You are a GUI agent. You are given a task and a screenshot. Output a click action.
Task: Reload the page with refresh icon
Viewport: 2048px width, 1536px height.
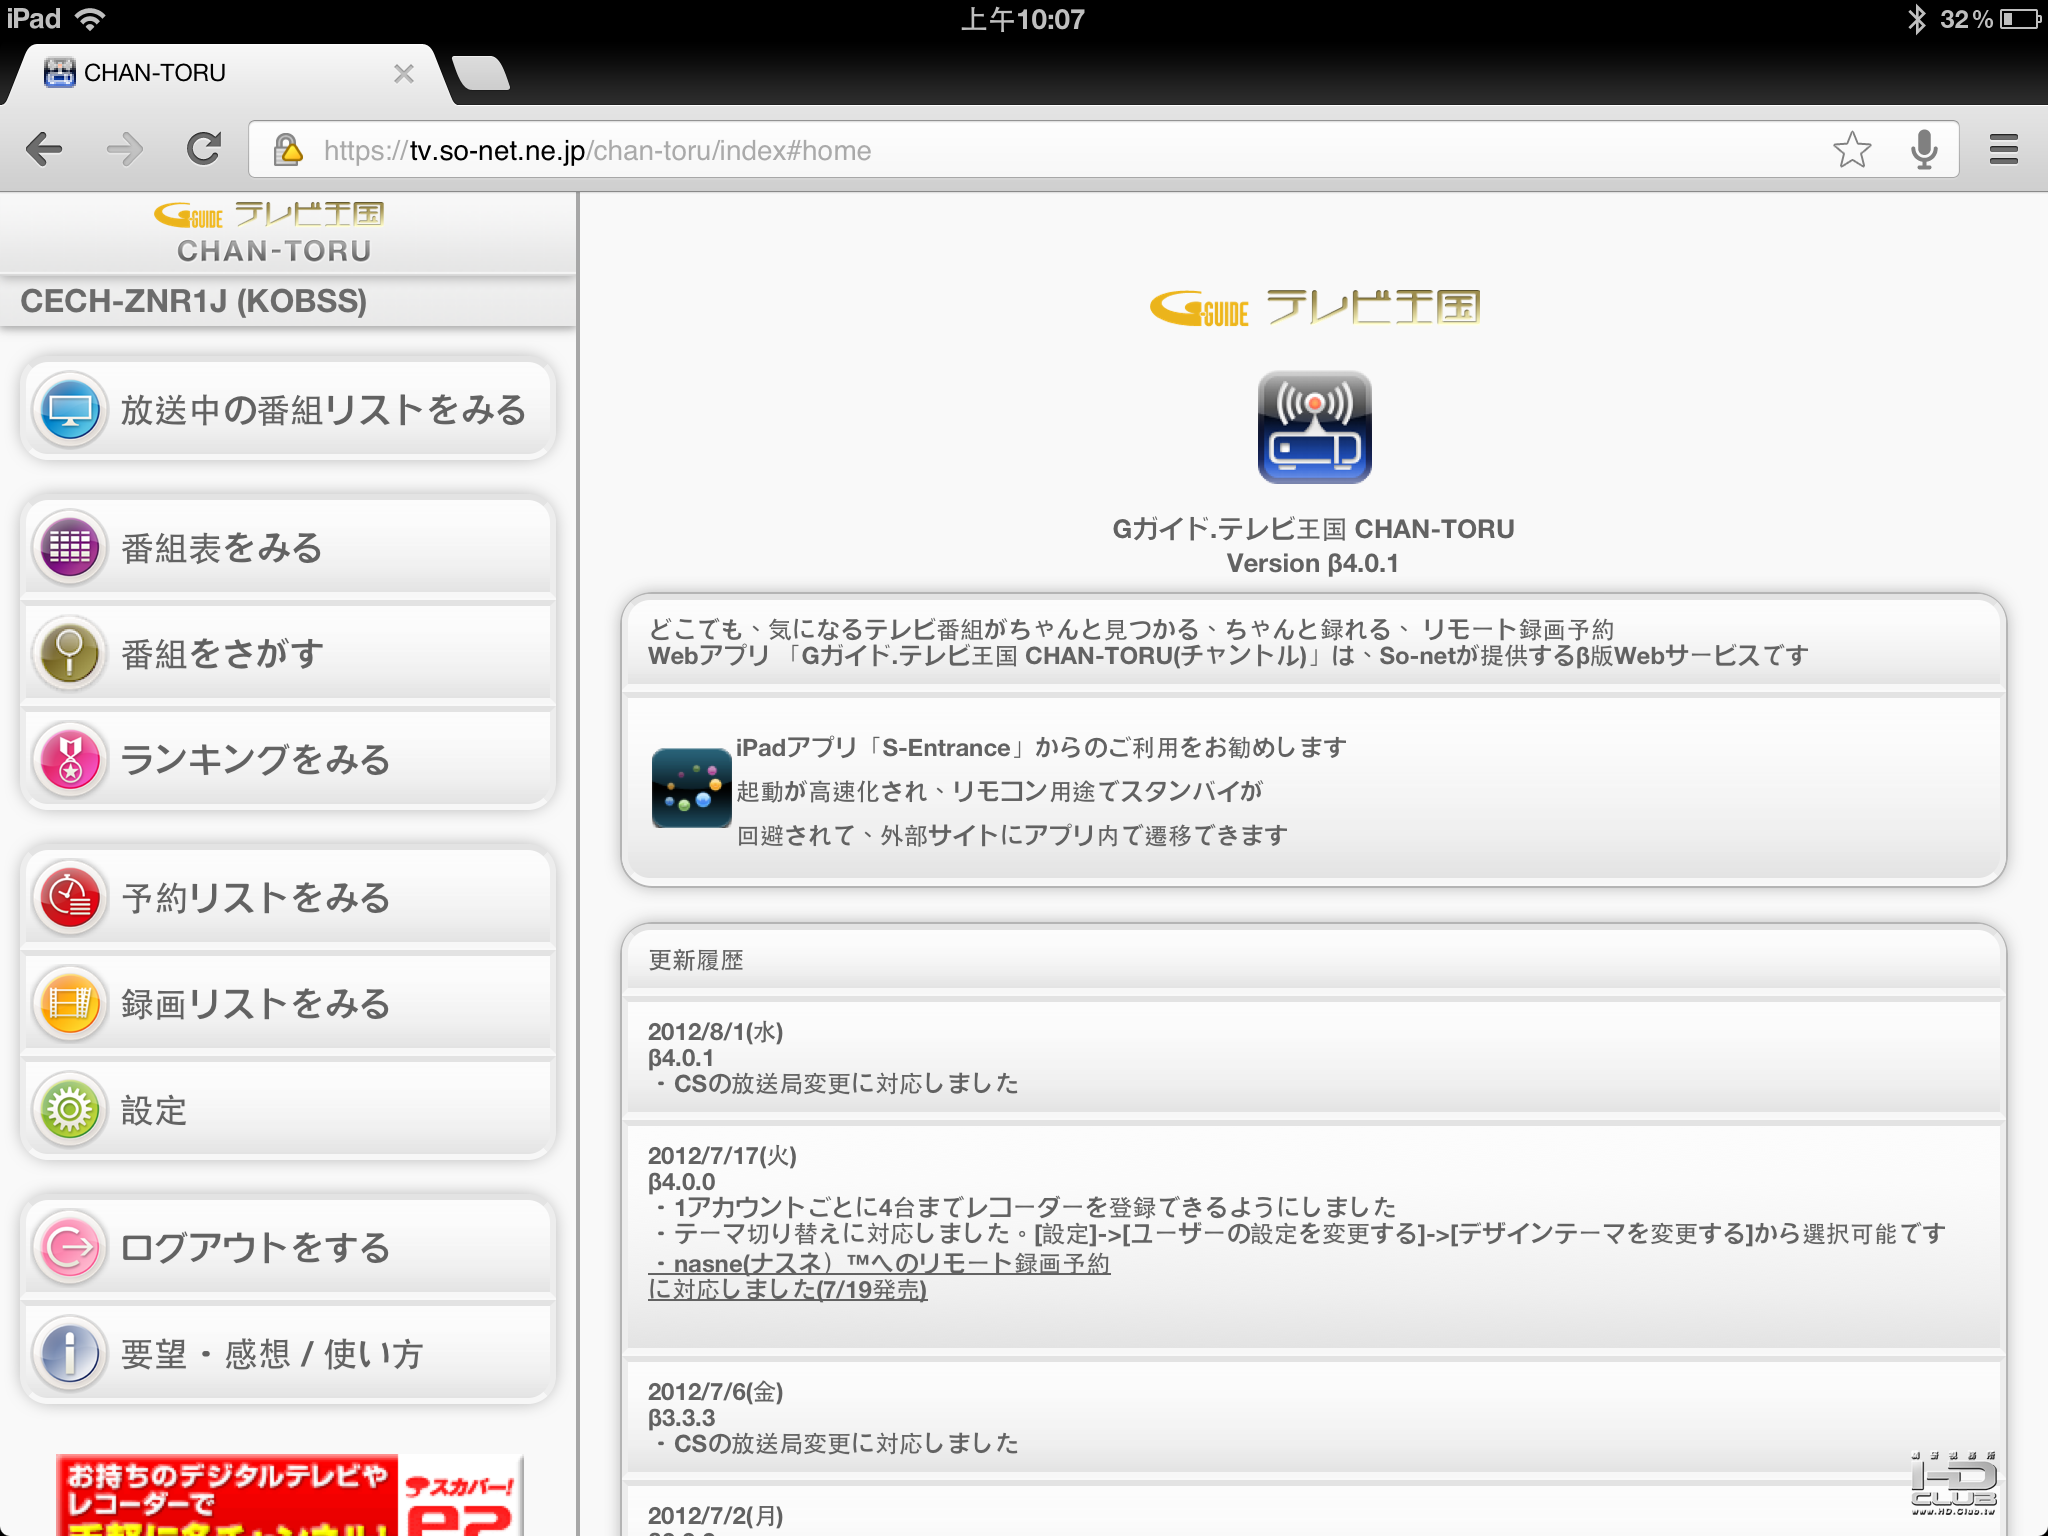click(x=204, y=149)
